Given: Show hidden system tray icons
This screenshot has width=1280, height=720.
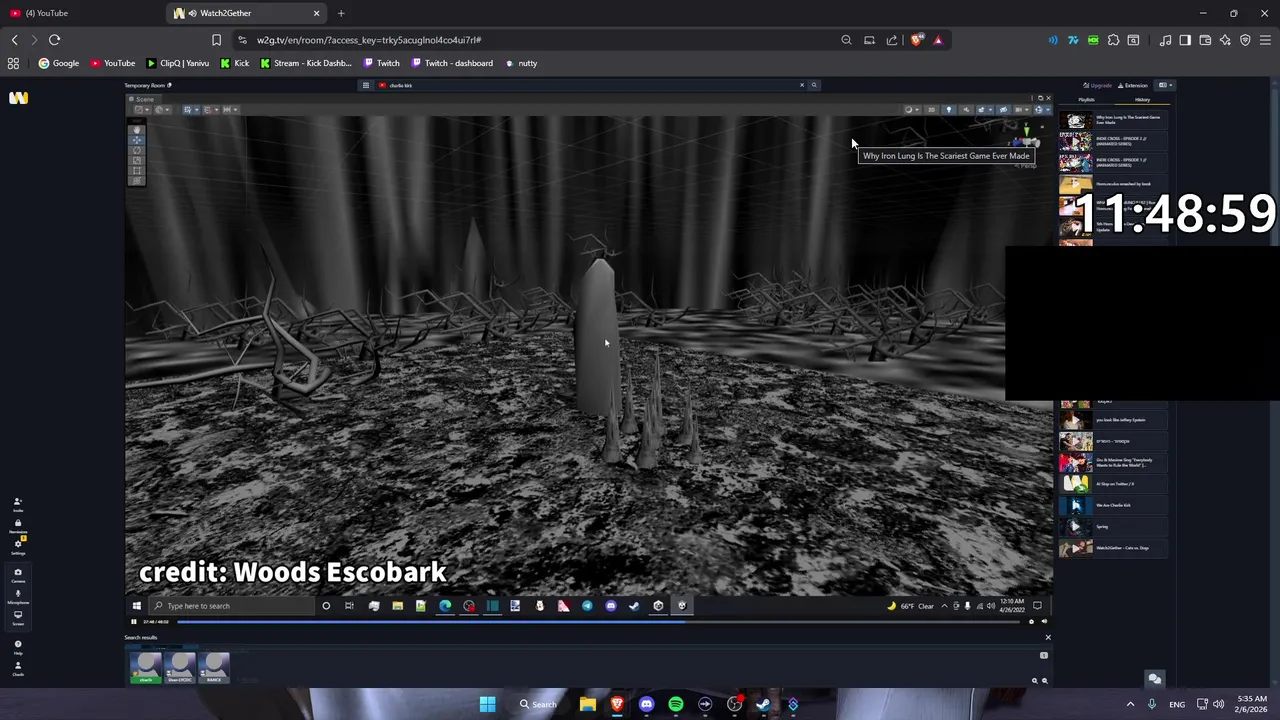Looking at the screenshot, I should point(1130,704).
